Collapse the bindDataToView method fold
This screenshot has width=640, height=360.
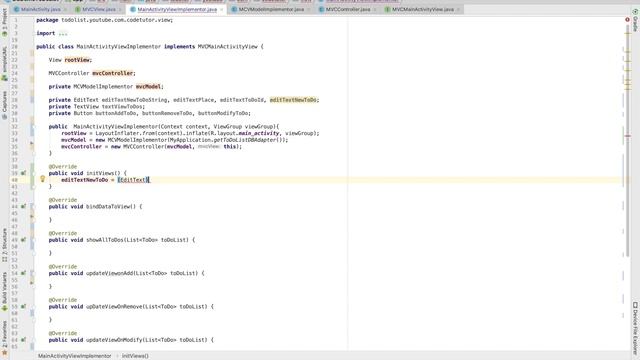(34, 207)
